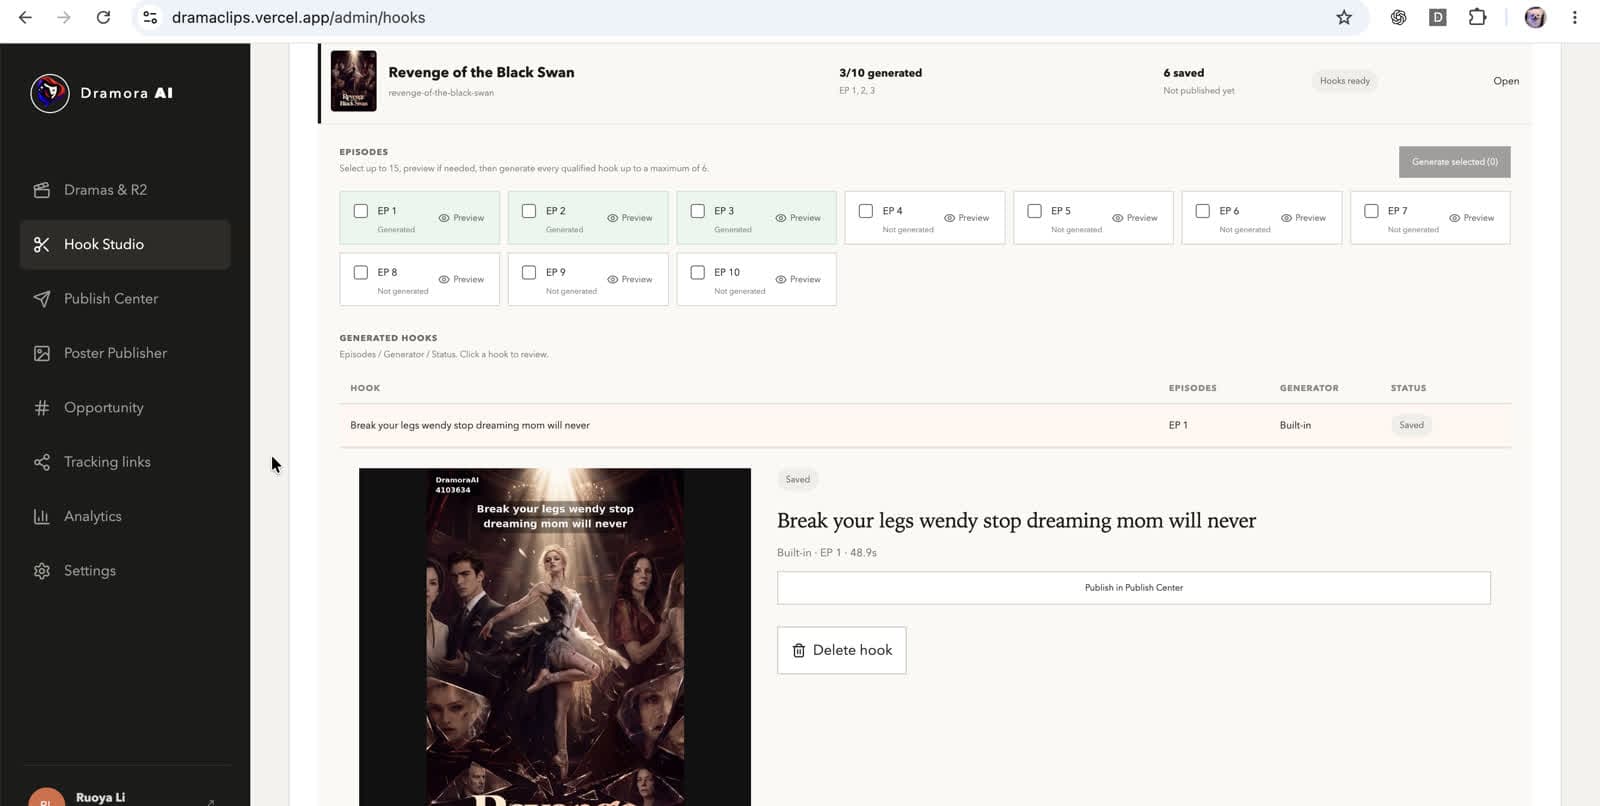Go to Publish Center in the sidebar
The width and height of the screenshot is (1600, 806).
click(x=125, y=299)
